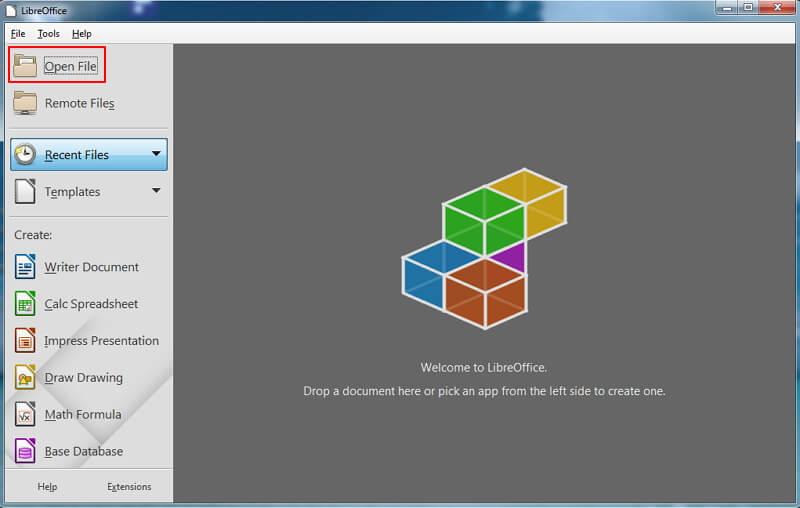Image resolution: width=800 pixels, height=508 pixels.
Task: Create a new Writer Document
Action: 91,267
